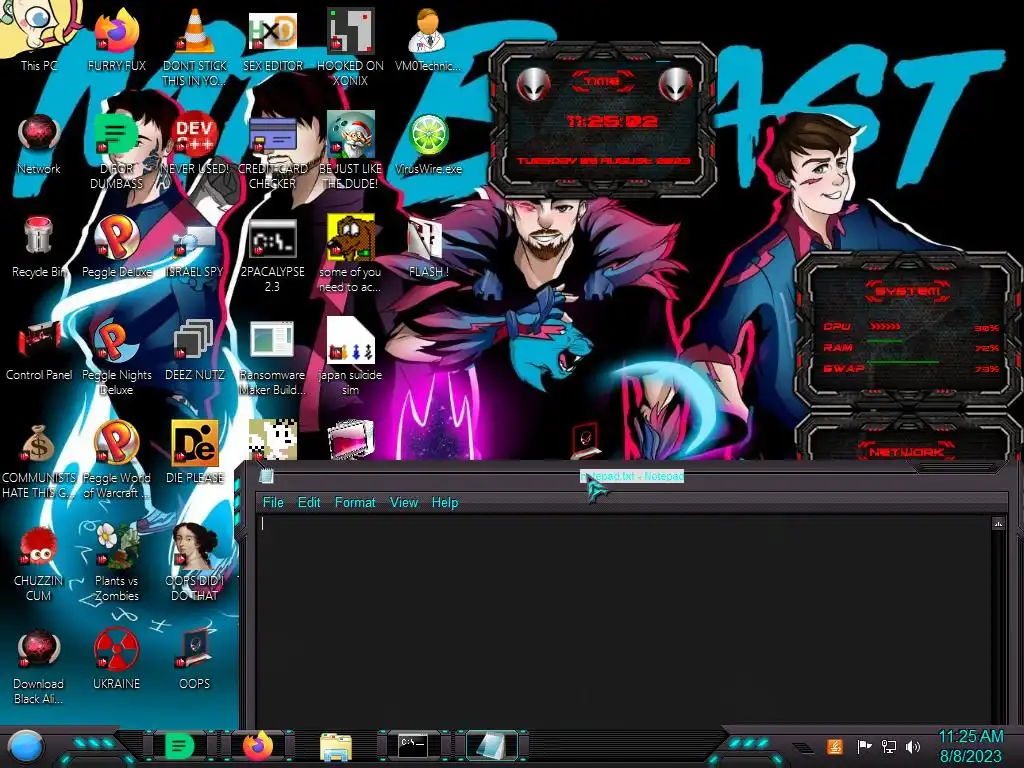Image resolution: width=1024 pixels, height=768 pixels.
Task: Open Notepad's View menu
Action: (404, 502)
